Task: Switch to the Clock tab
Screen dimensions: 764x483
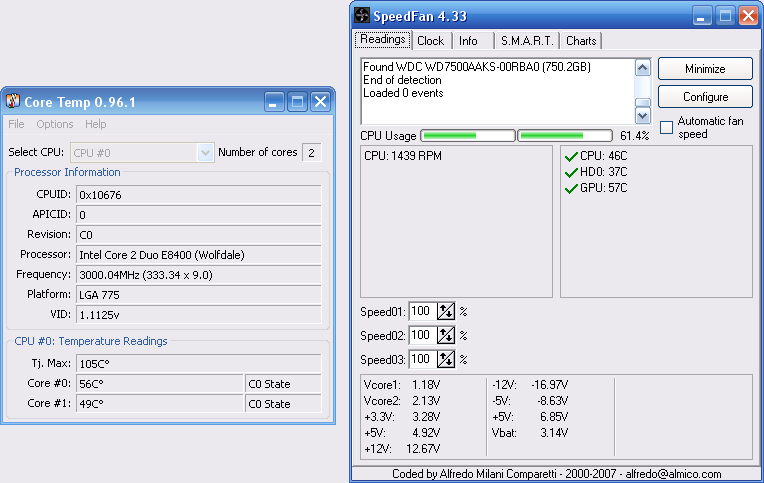Action: coord(431,41)
